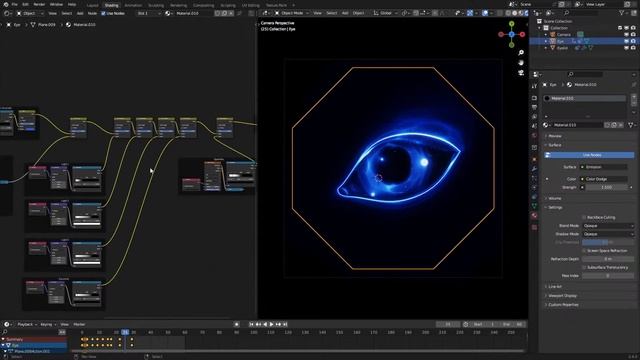Click the Refraction Depth field
640x360 pixels.
(x=608, y=259)
